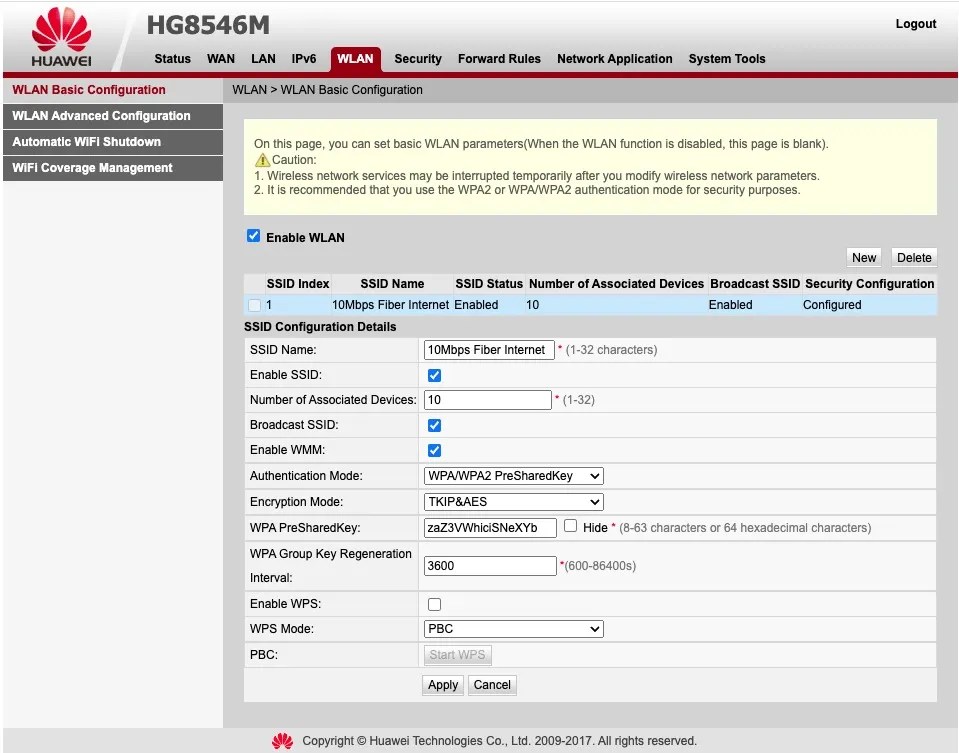
Task: Toggle the Broadcast SSID checkbox
Action: coord(434,425)
